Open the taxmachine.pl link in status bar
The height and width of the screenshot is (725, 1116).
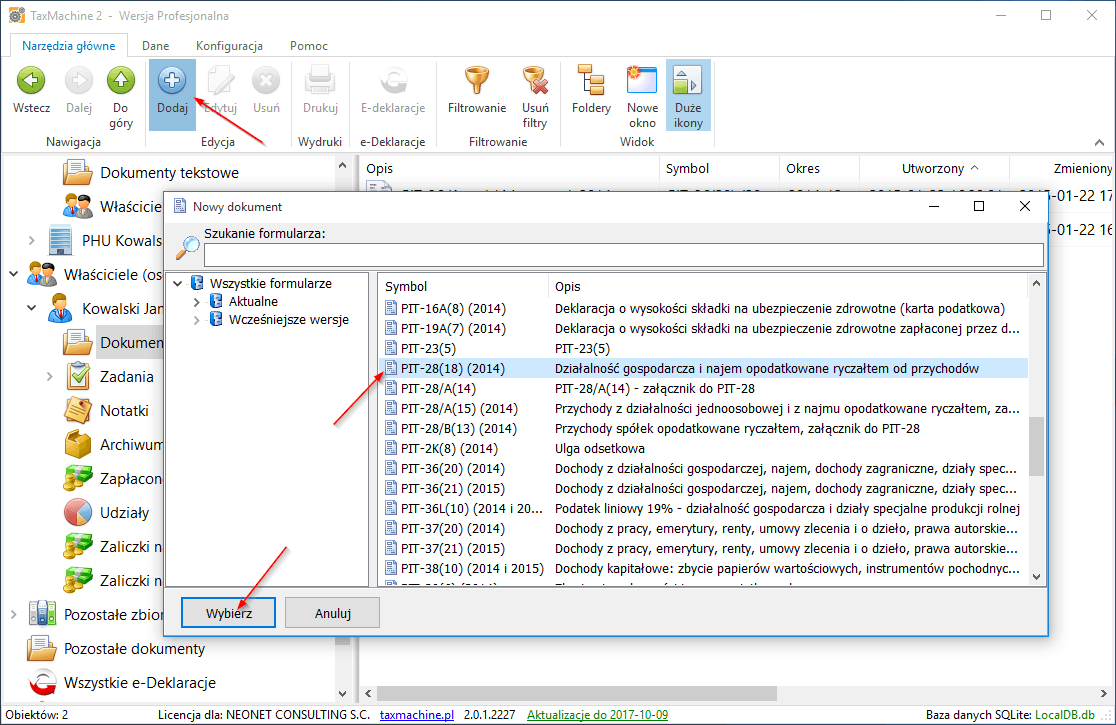pyautogui.click(x=418, y=716)
